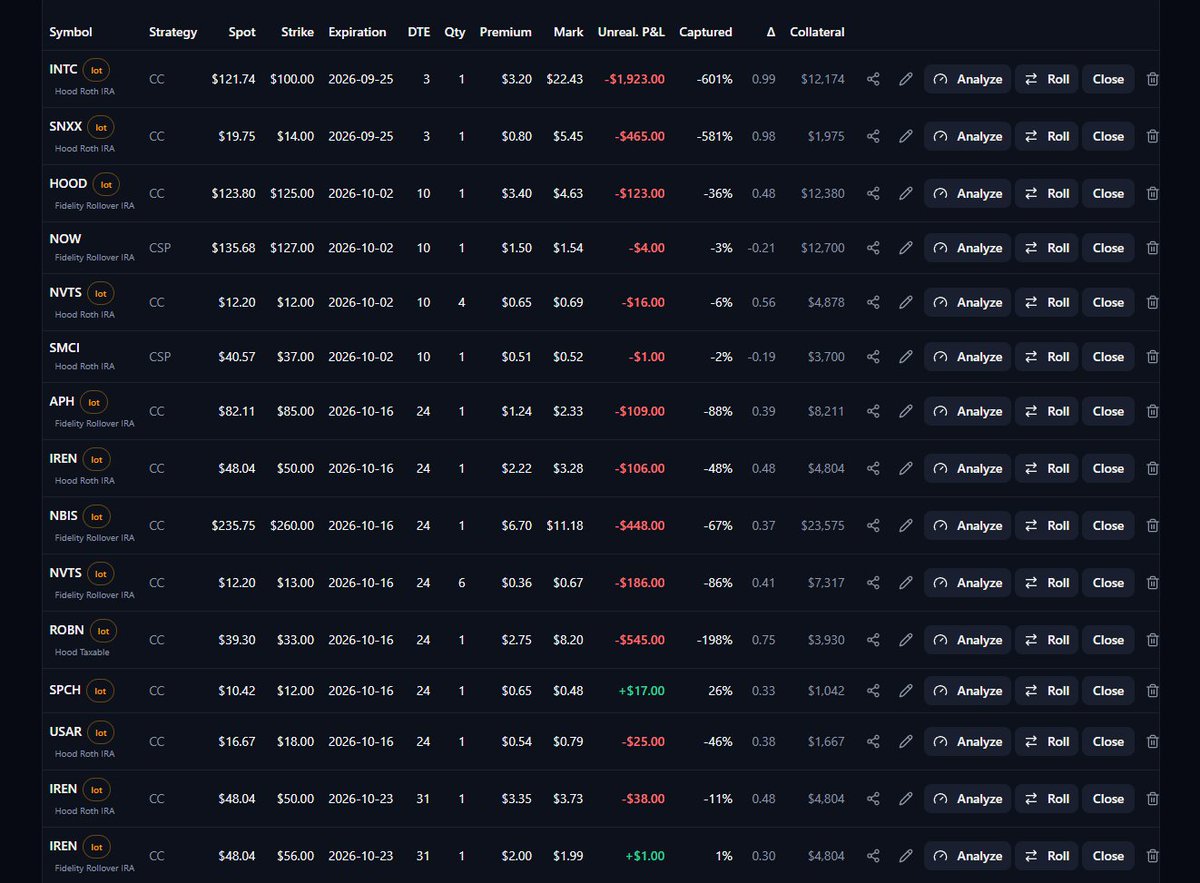The width and height of the screenshot is (1200, 883).
Task: Delete the INTC position with the trash icon
Action: [1152, 79]
